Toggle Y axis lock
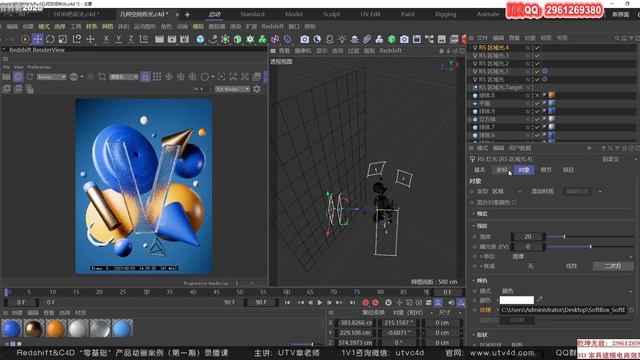Viewport: 640px width, 360px height. (118, 39)
